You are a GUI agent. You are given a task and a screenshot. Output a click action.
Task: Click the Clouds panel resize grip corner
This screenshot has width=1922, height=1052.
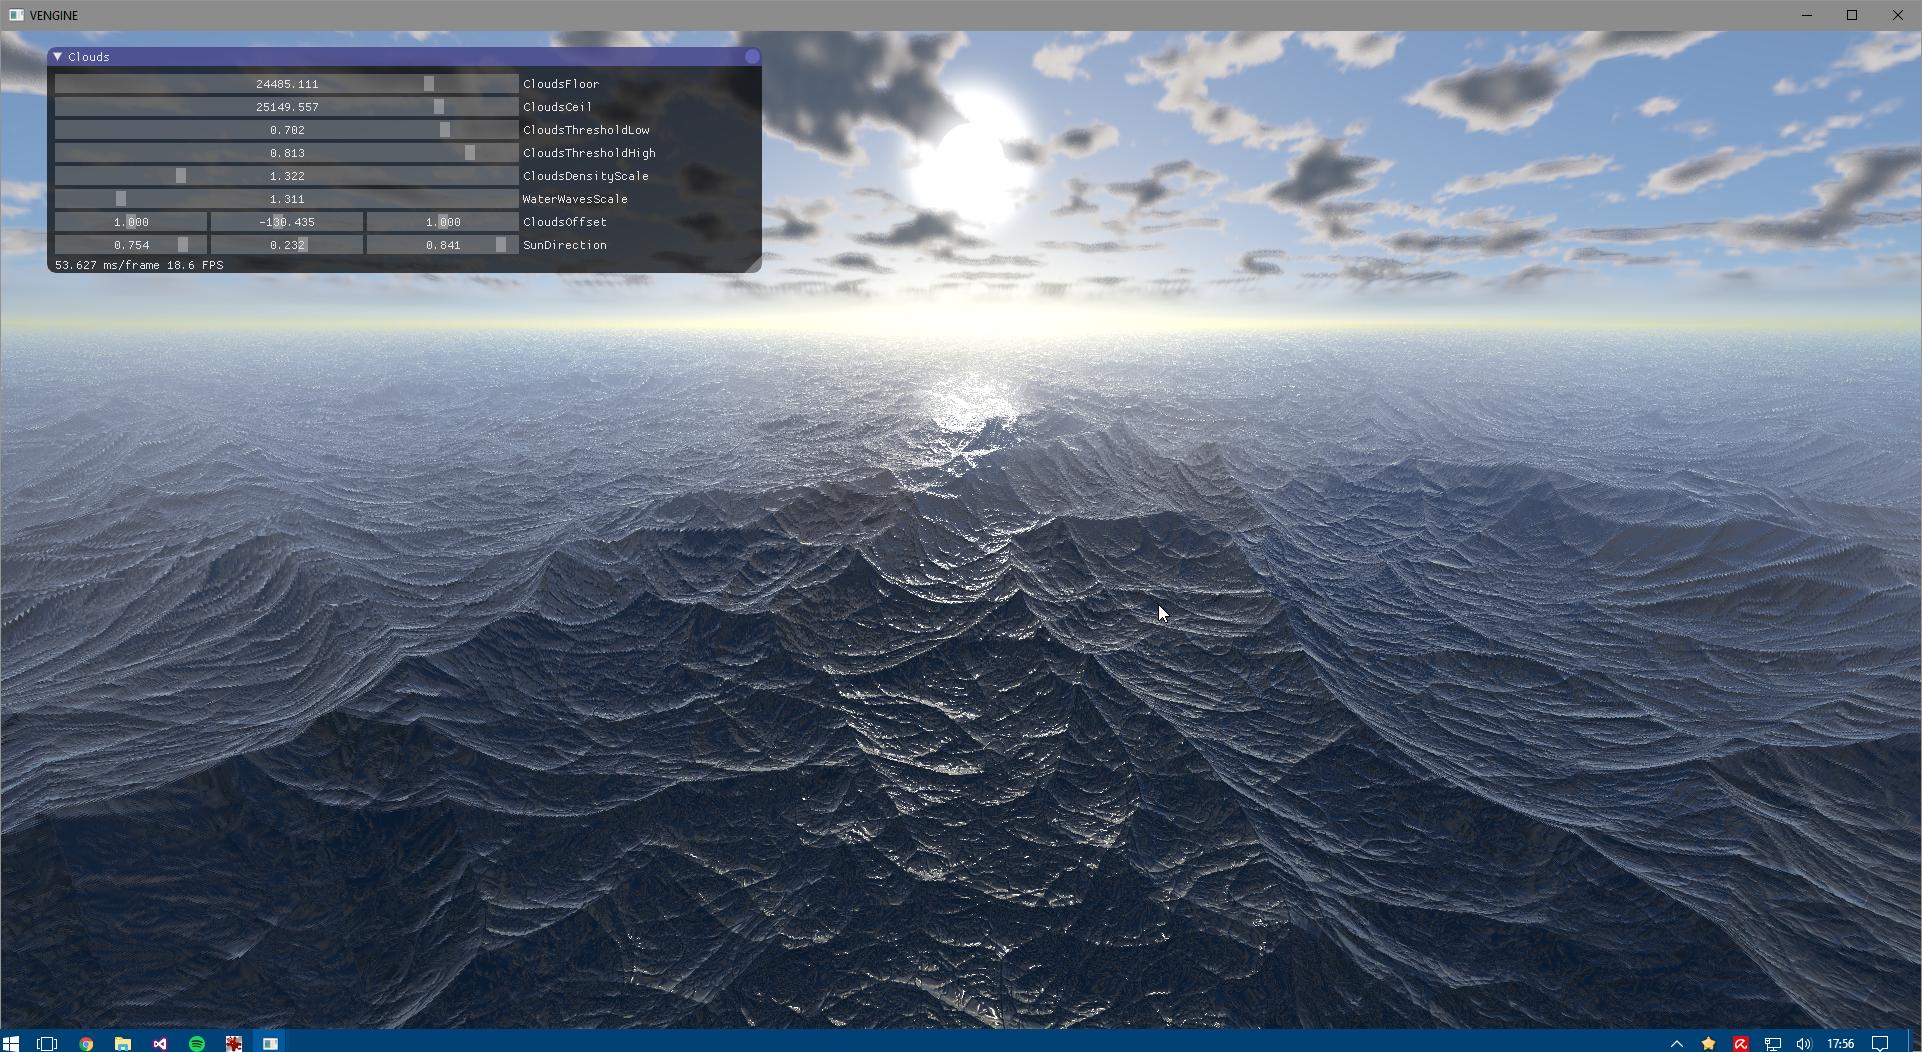click(x=753, y=265)
